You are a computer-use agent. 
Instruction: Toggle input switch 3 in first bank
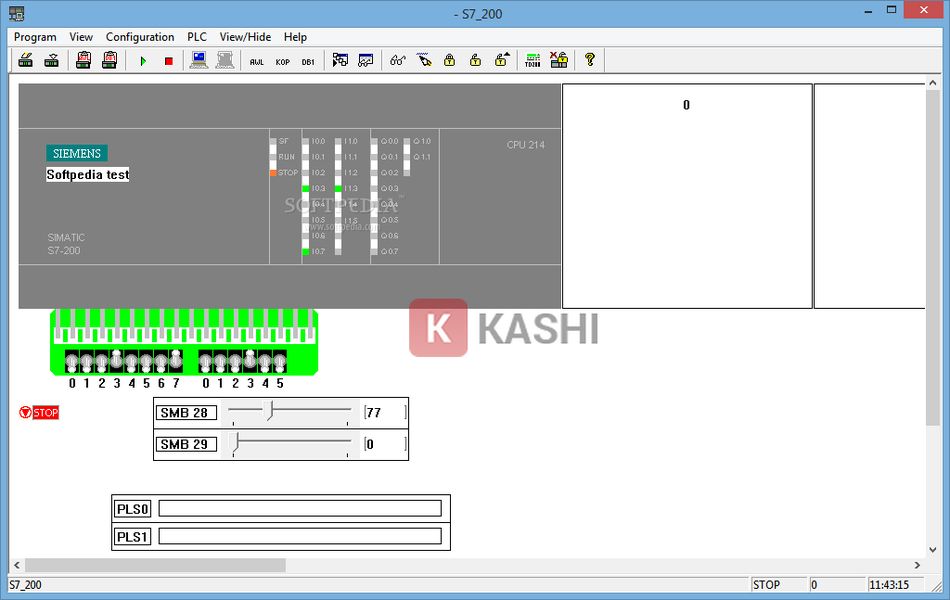tap(116, 361)
